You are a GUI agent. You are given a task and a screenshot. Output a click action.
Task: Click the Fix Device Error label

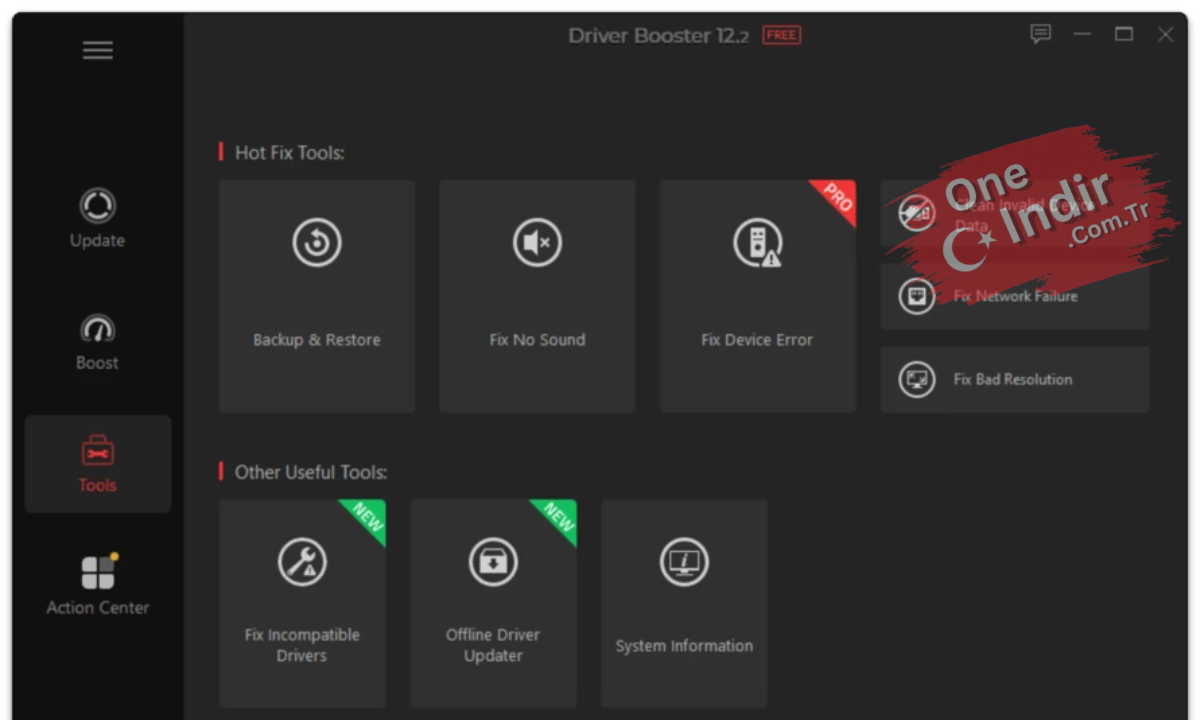(x=757, y=340)
